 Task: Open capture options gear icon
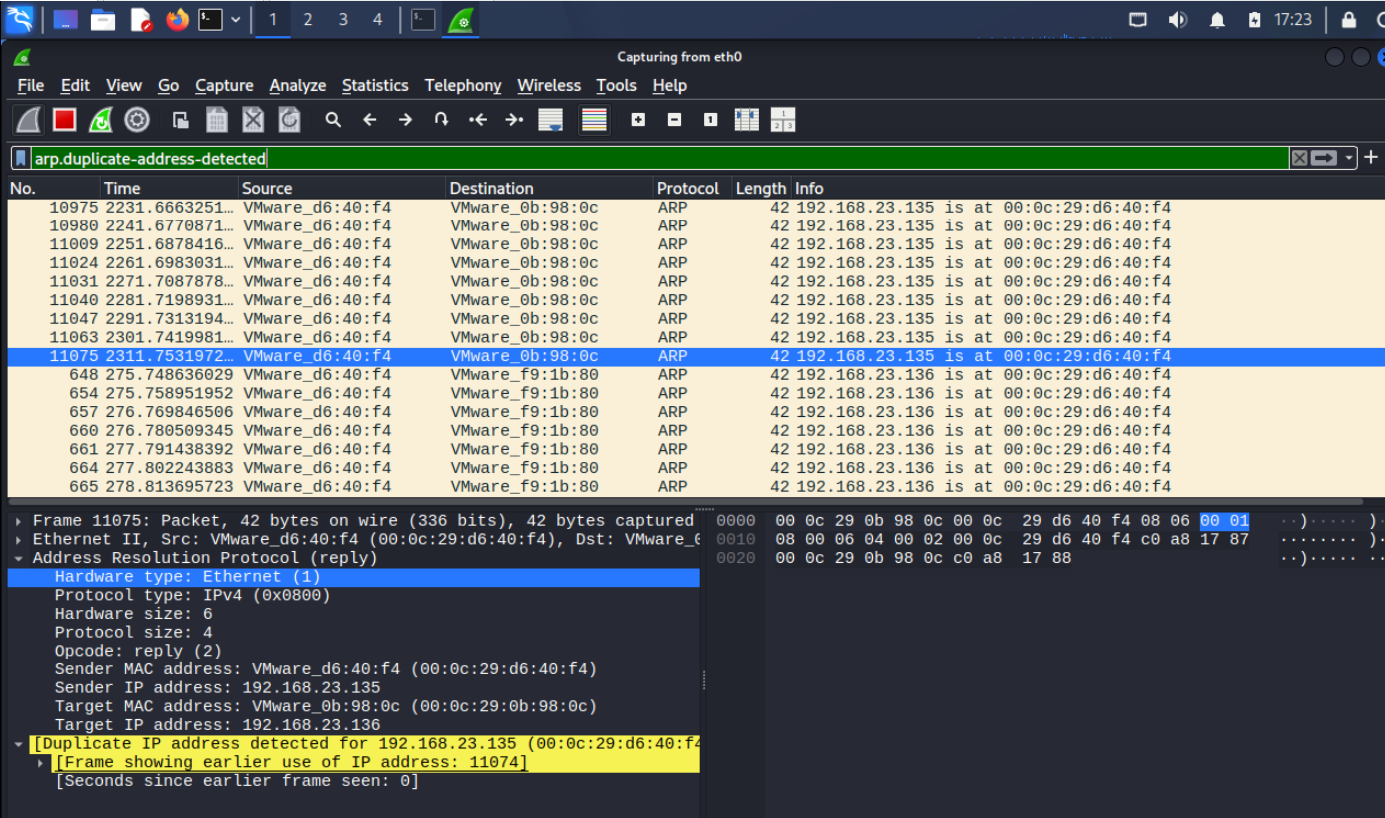pos(137,120)
